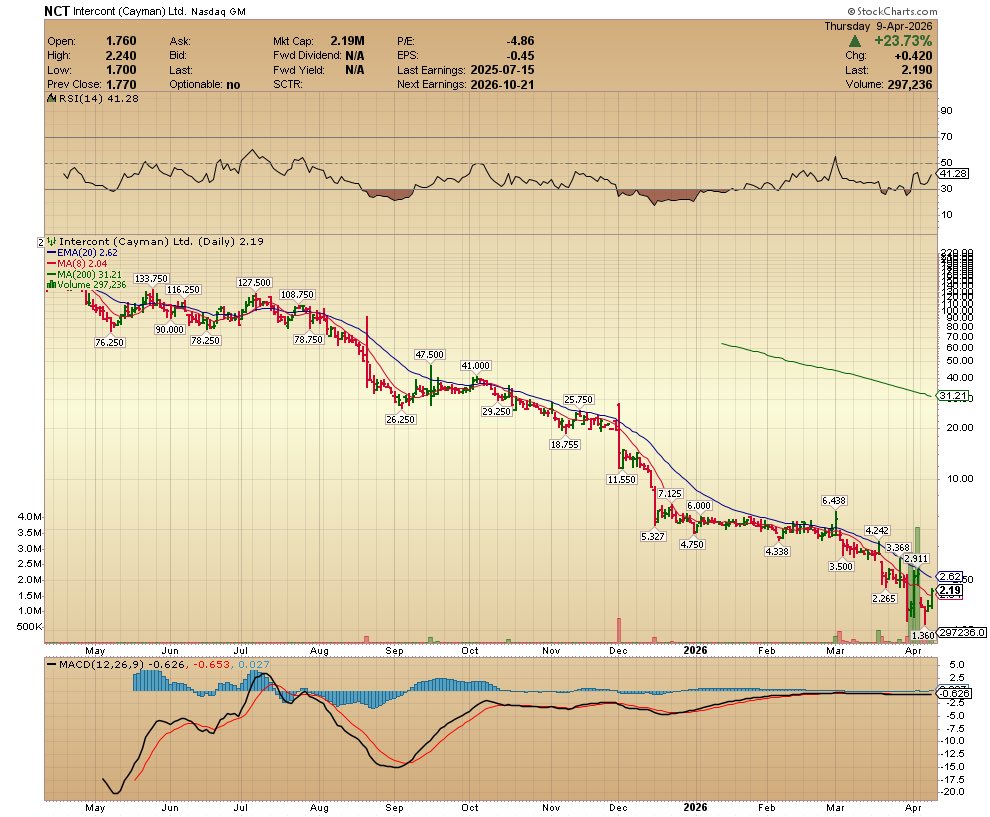Viewport: 990px width, 817px height.
Task: Click the 2.62 EMA axis tag
Action: [950, 576]
